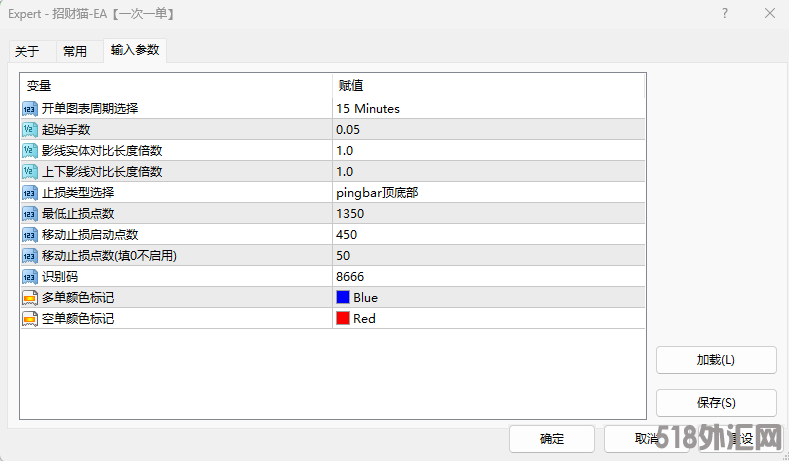Viewport: 789px width, 461px height.
Task: Select the 1.0 value for 上下影线对比长度倍数
Action: pos(345,172)
